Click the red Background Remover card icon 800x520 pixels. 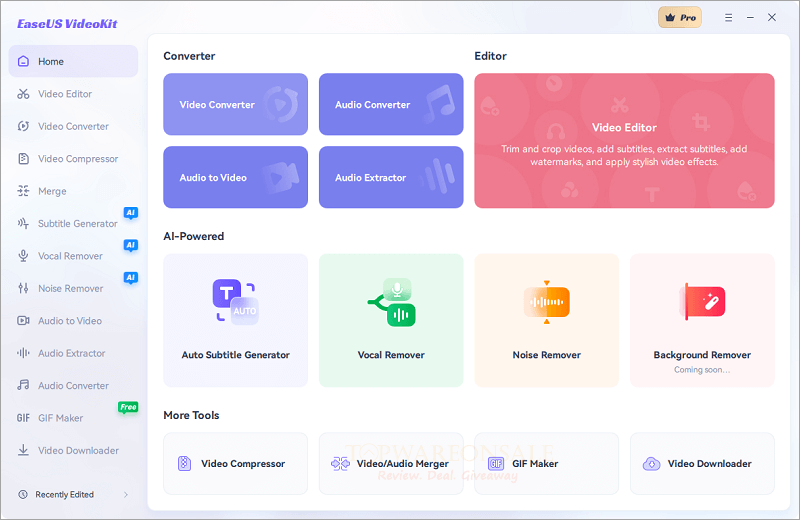coord(702,302)
